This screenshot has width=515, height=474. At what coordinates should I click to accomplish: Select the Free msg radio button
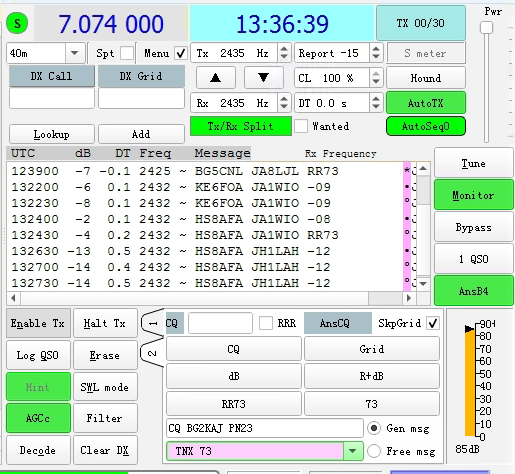(x=374, y=451)
